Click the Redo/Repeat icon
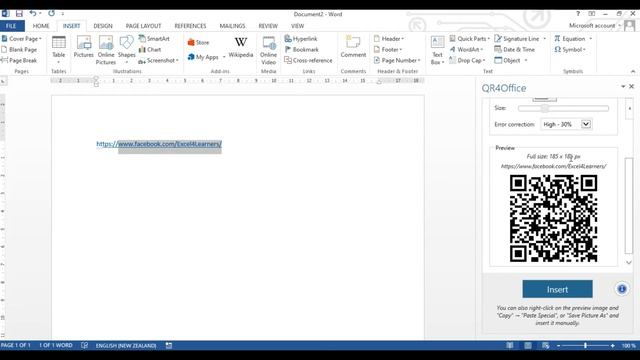Viewport: 640px width, 360px height. [51, 13]
